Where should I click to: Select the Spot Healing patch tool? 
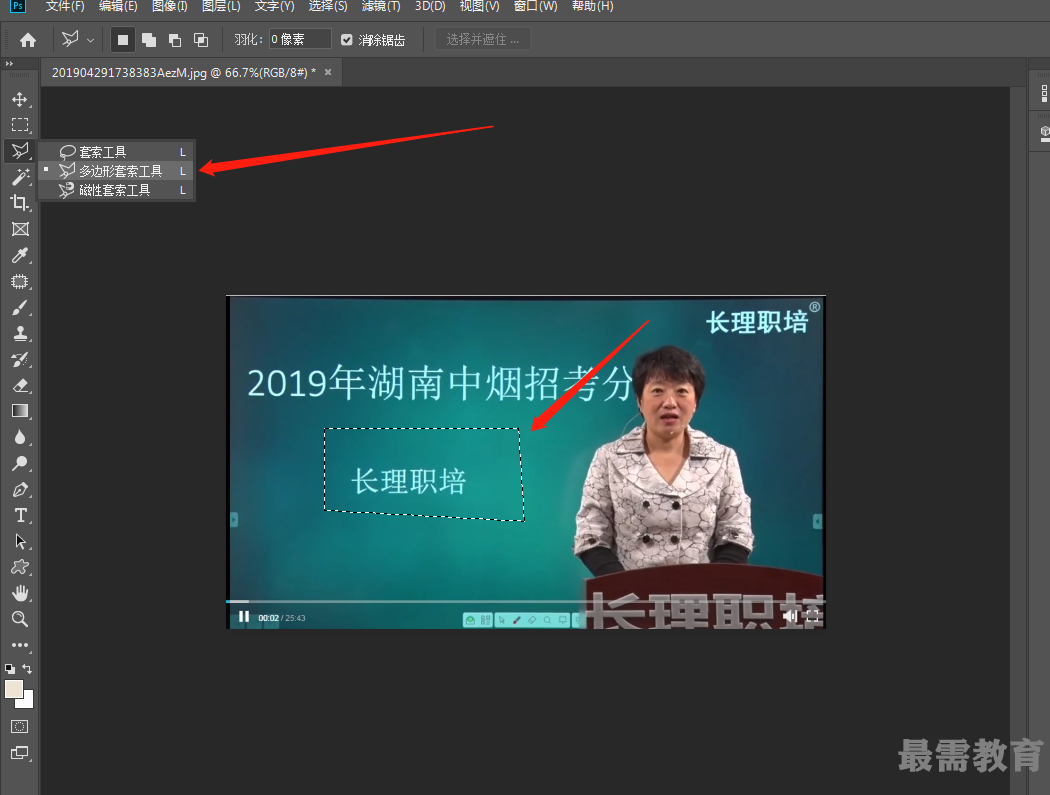coord(19,281)
